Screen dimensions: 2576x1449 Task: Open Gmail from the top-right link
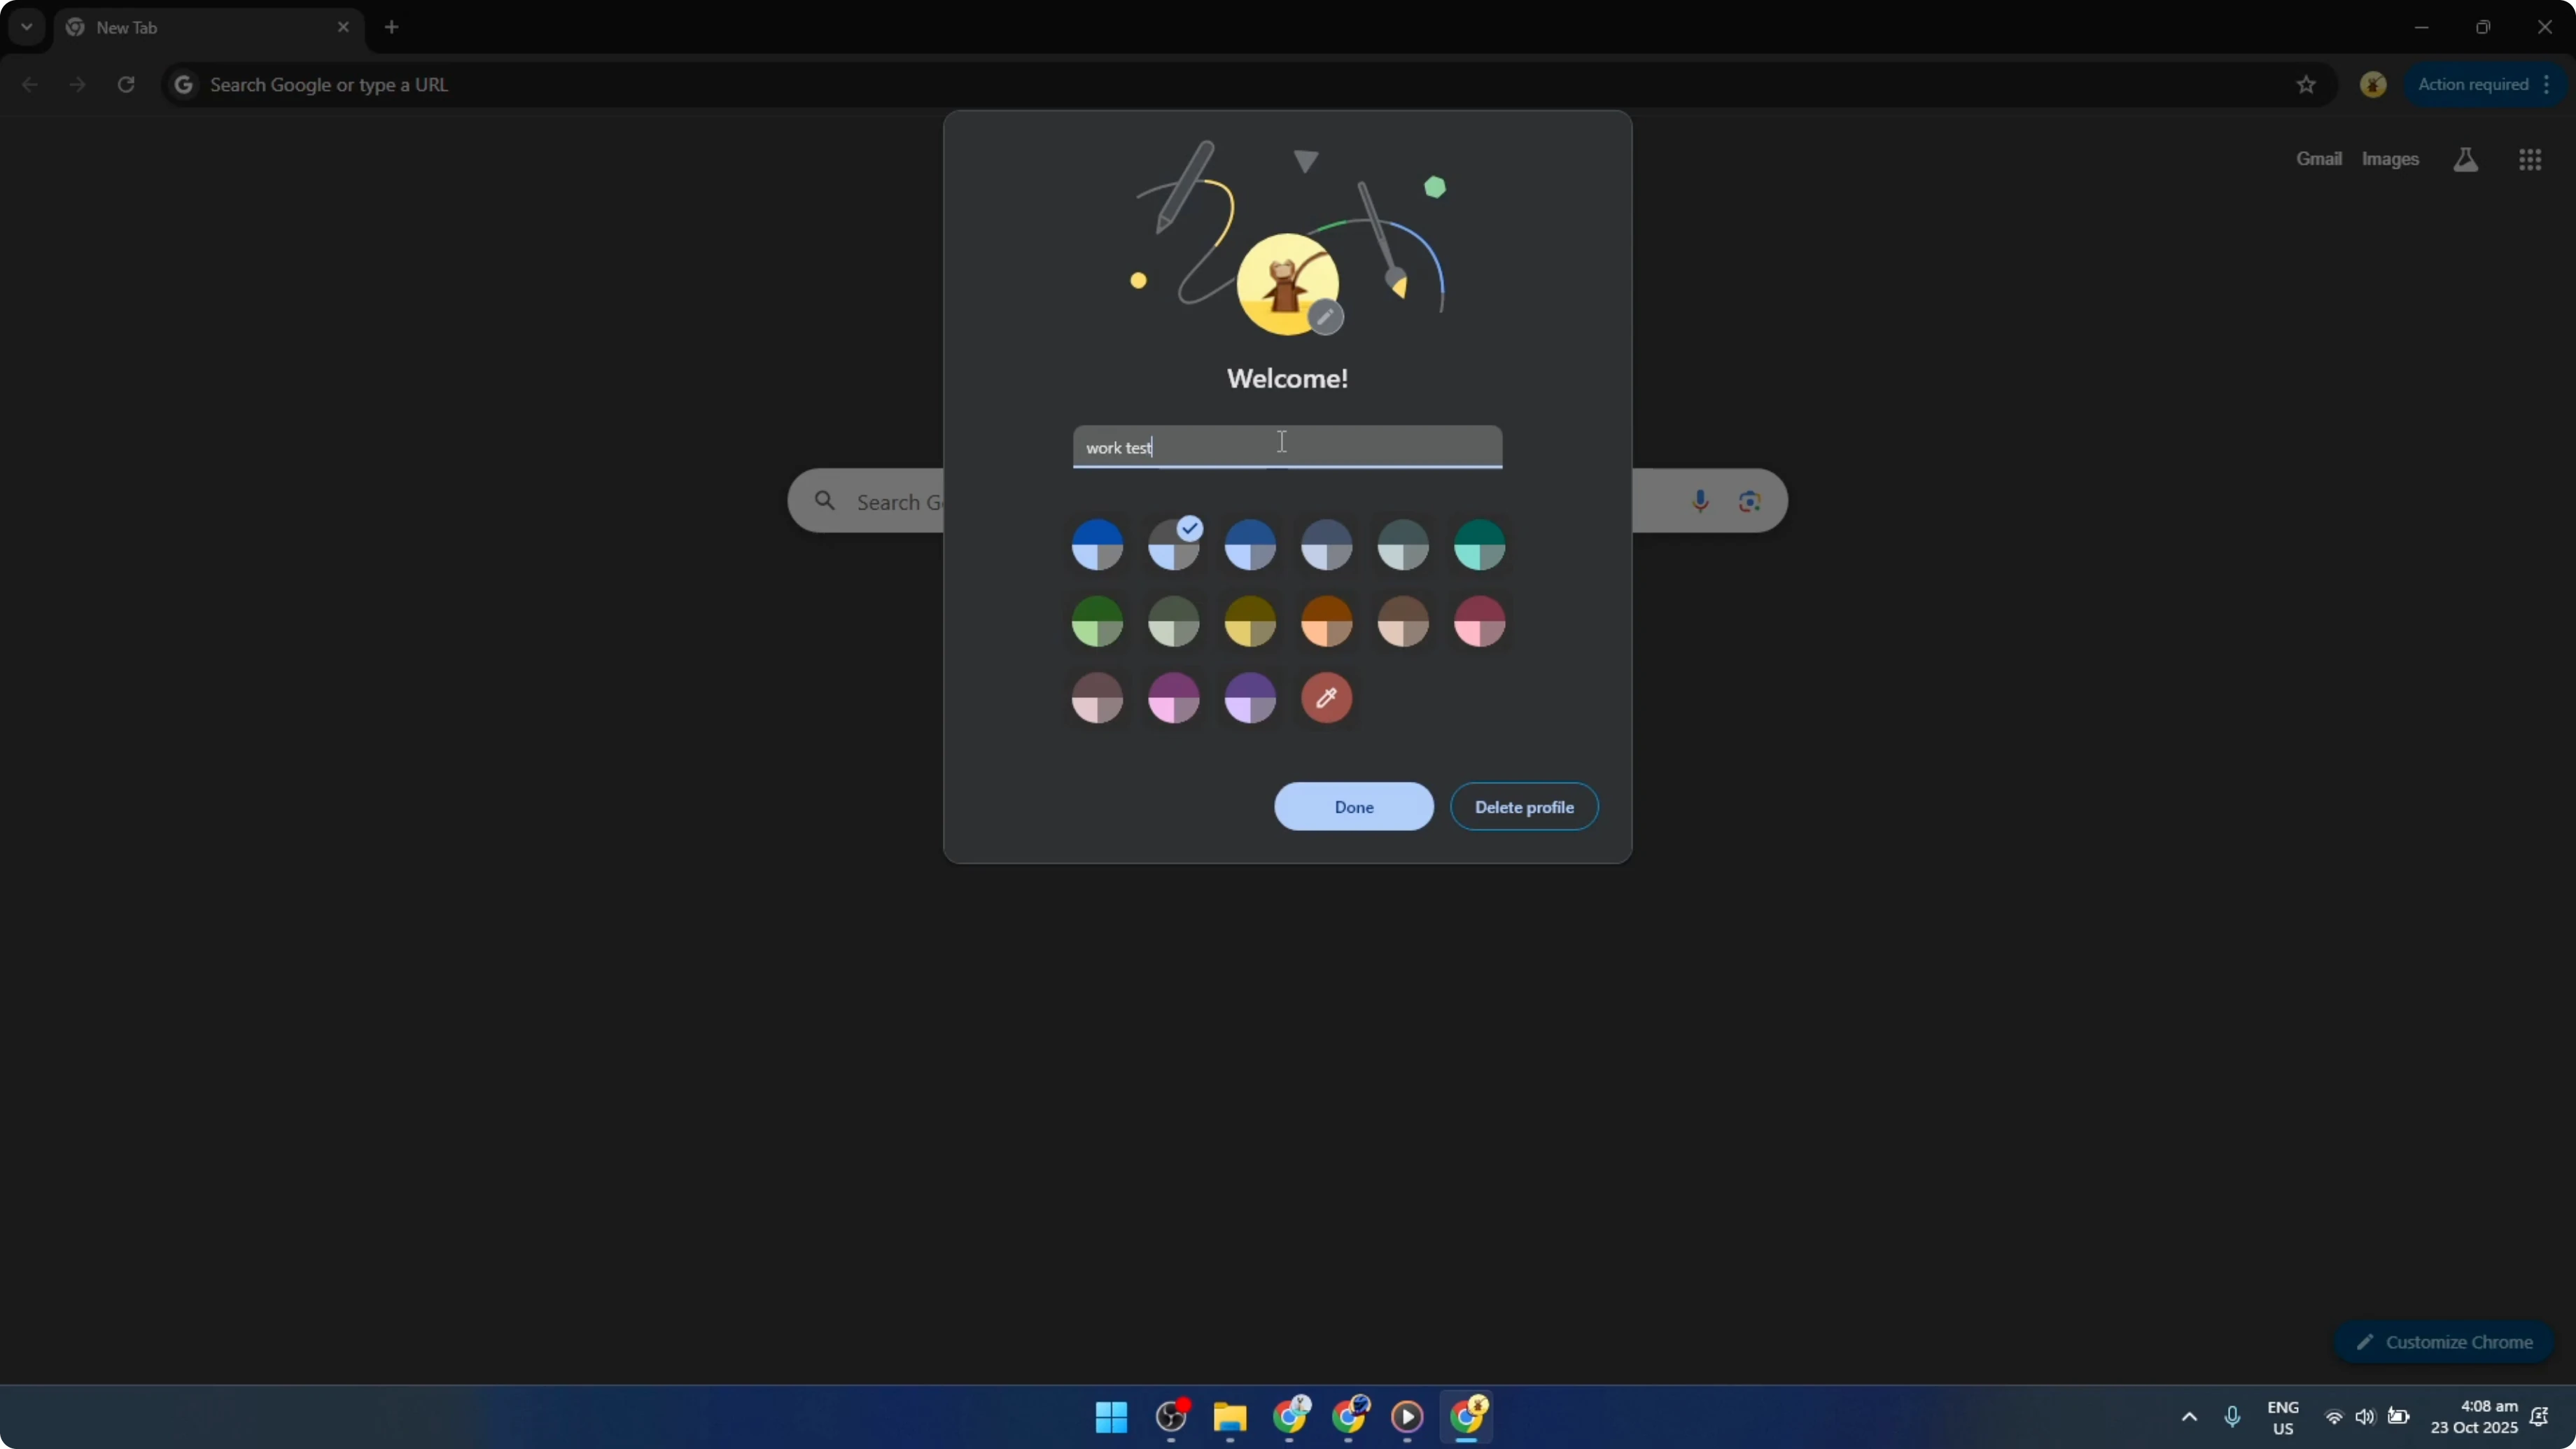point(2318,159)
